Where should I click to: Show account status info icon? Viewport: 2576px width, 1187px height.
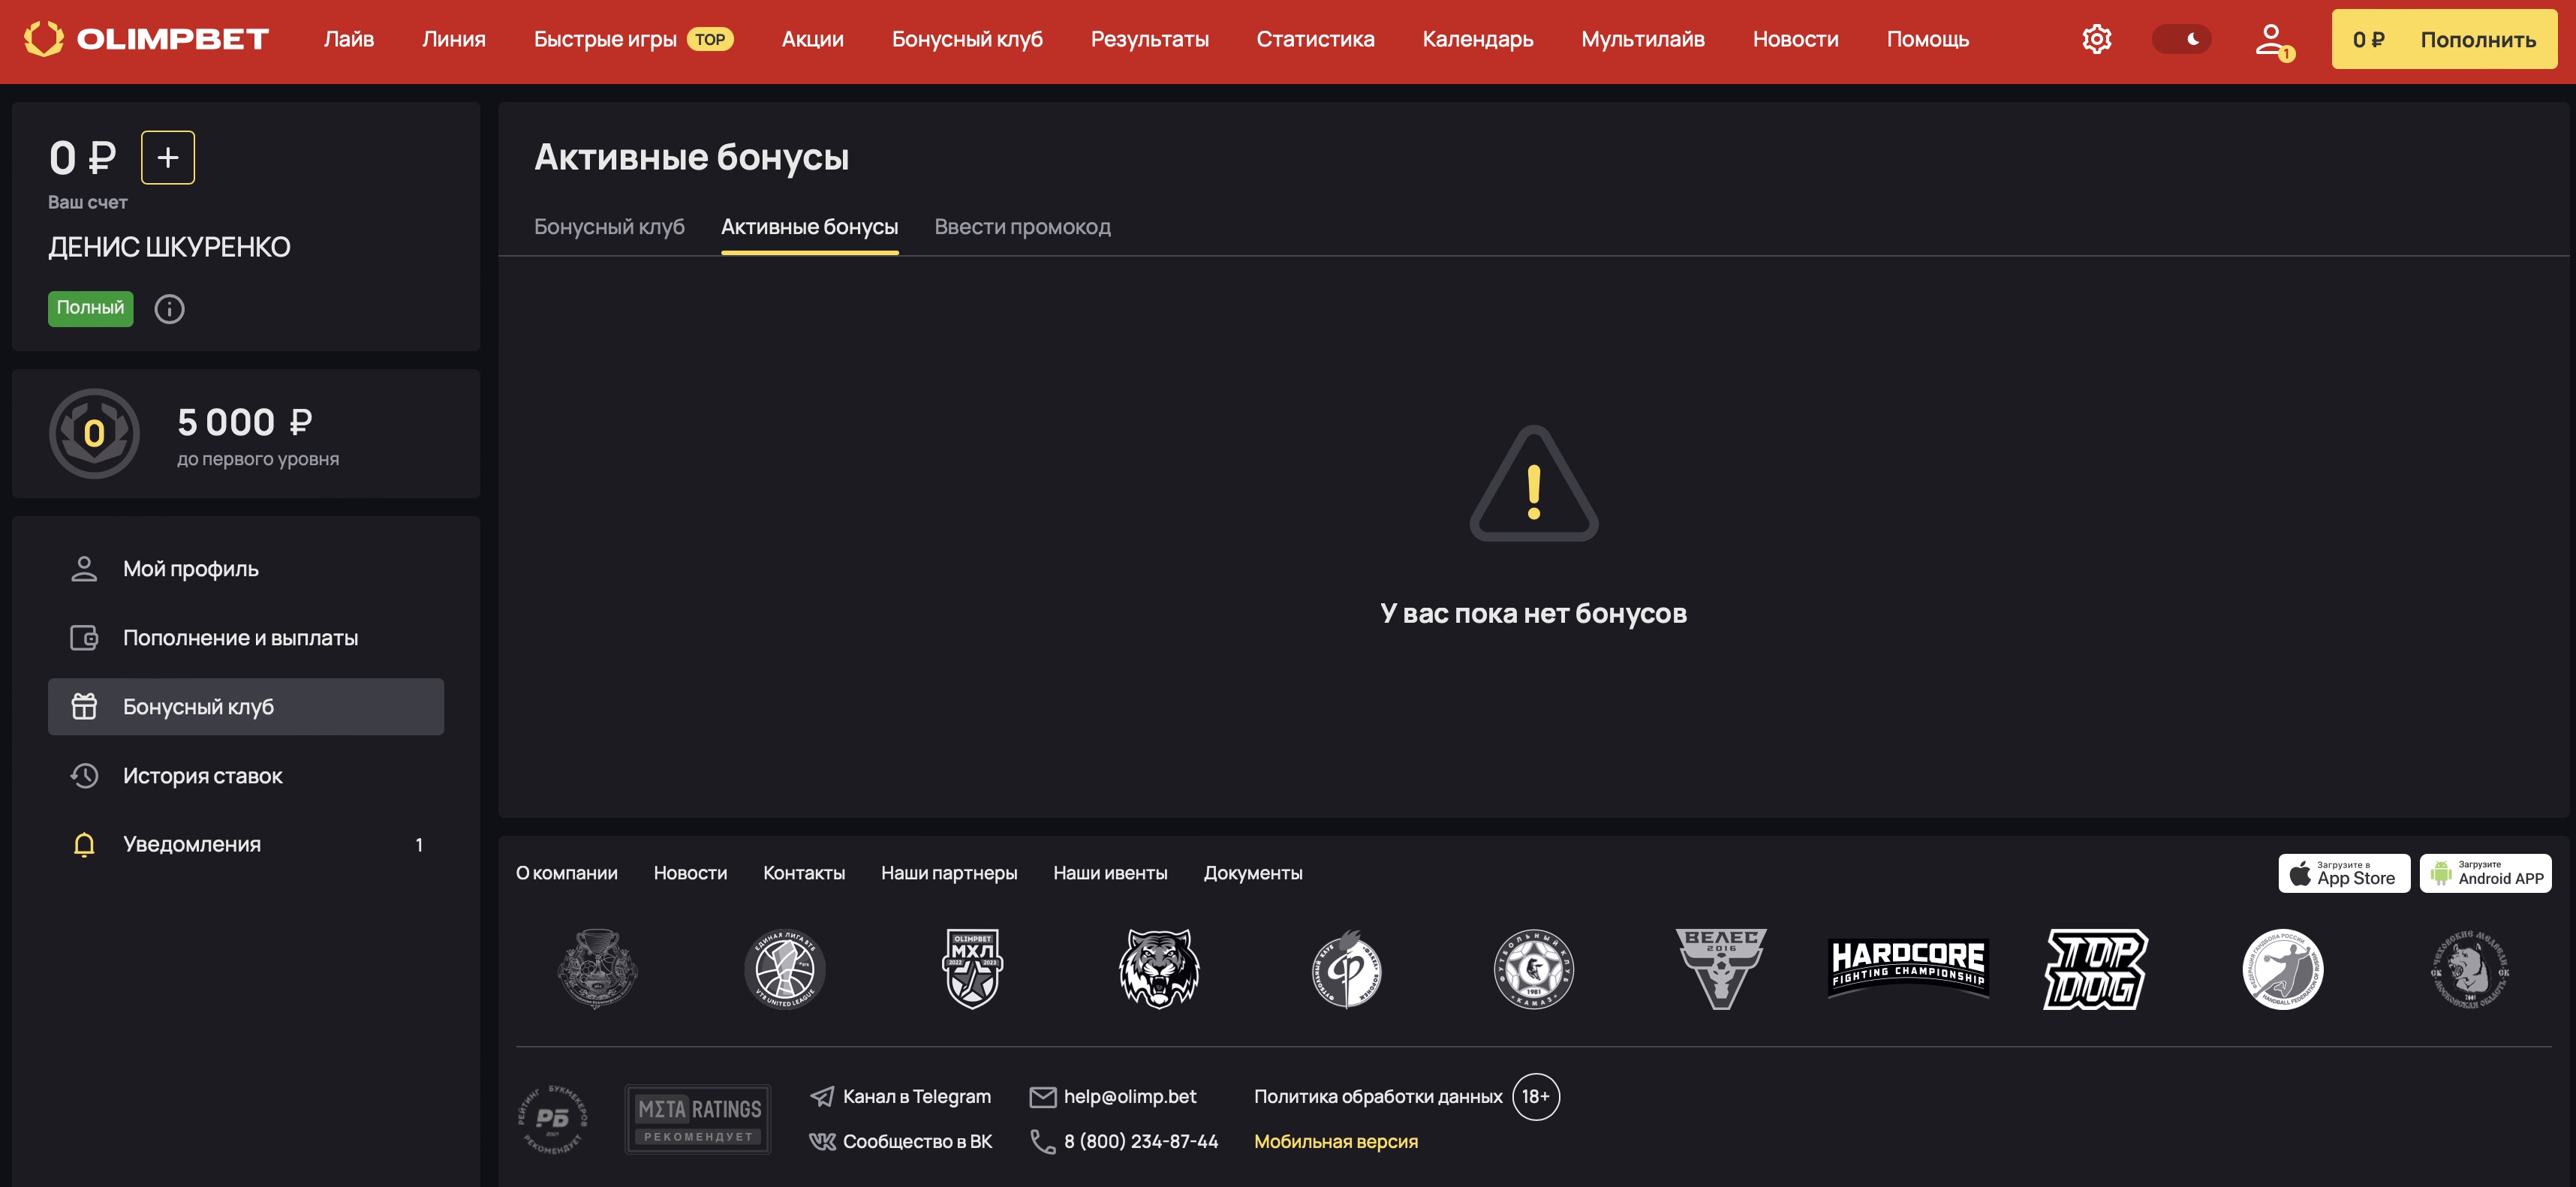(169, 309)
